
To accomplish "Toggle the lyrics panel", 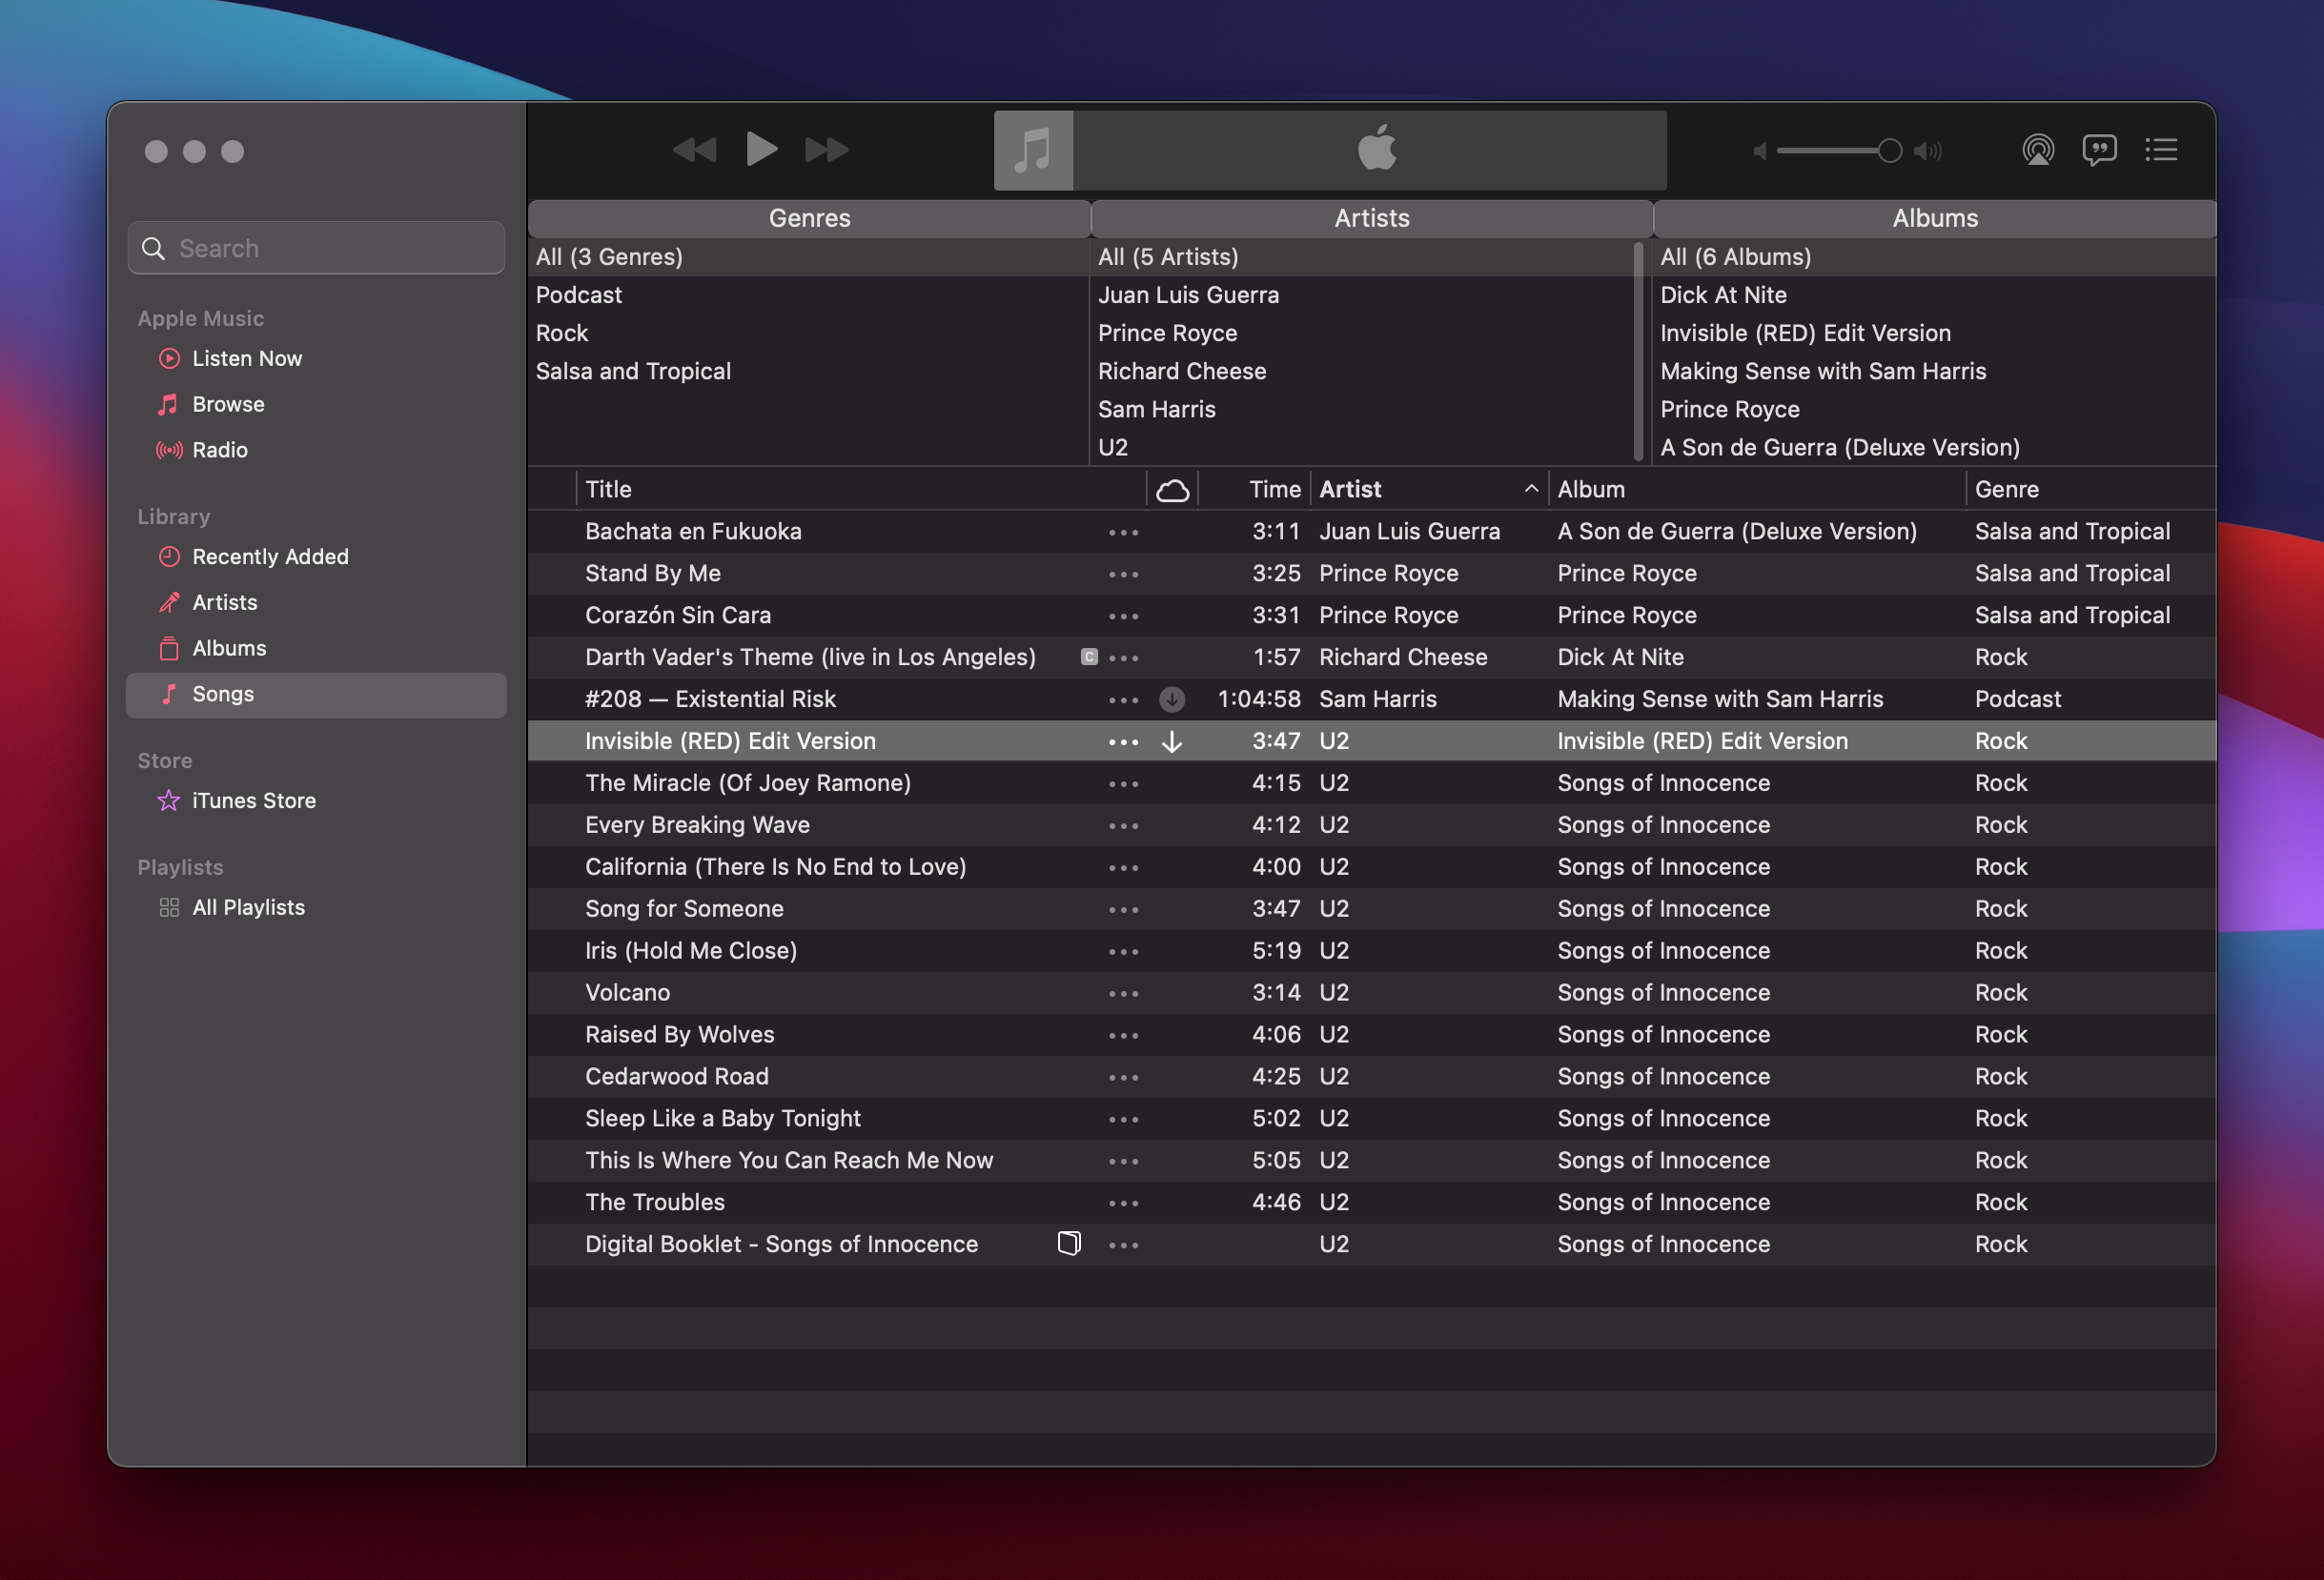I will pyautogui.click(x=2100, y=150).
